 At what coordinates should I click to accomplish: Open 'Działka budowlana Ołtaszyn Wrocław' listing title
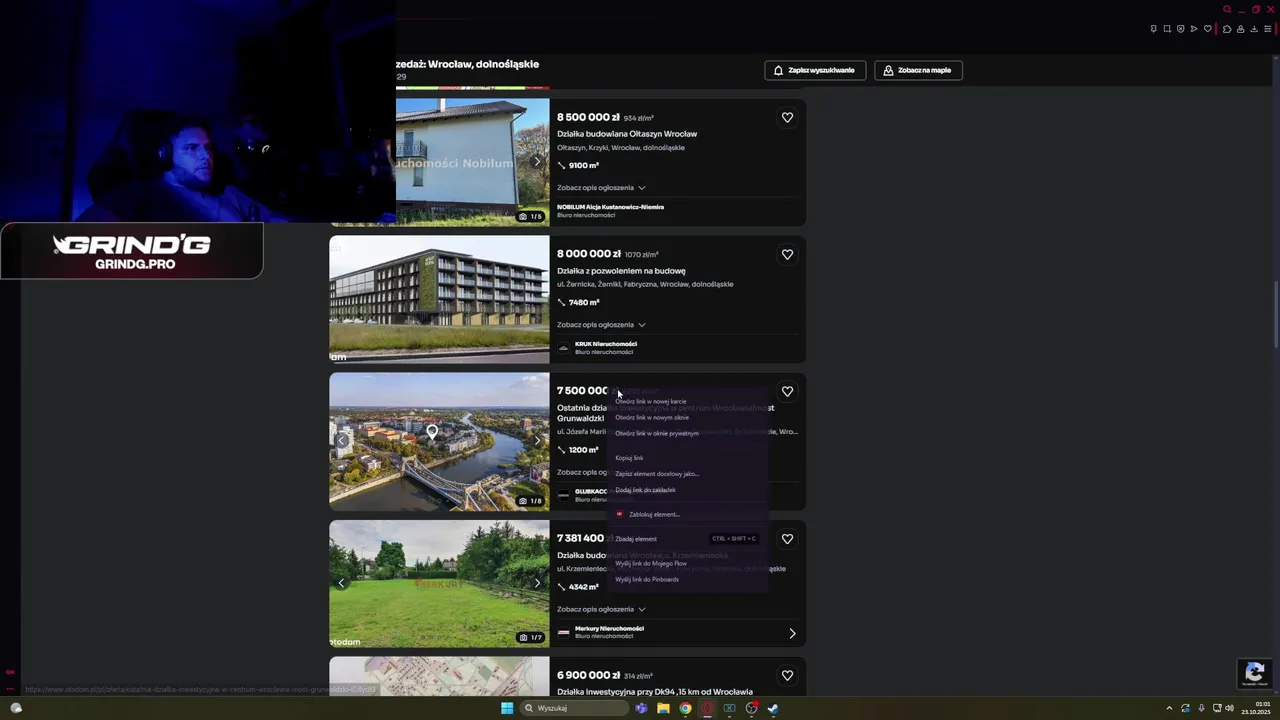627,134
